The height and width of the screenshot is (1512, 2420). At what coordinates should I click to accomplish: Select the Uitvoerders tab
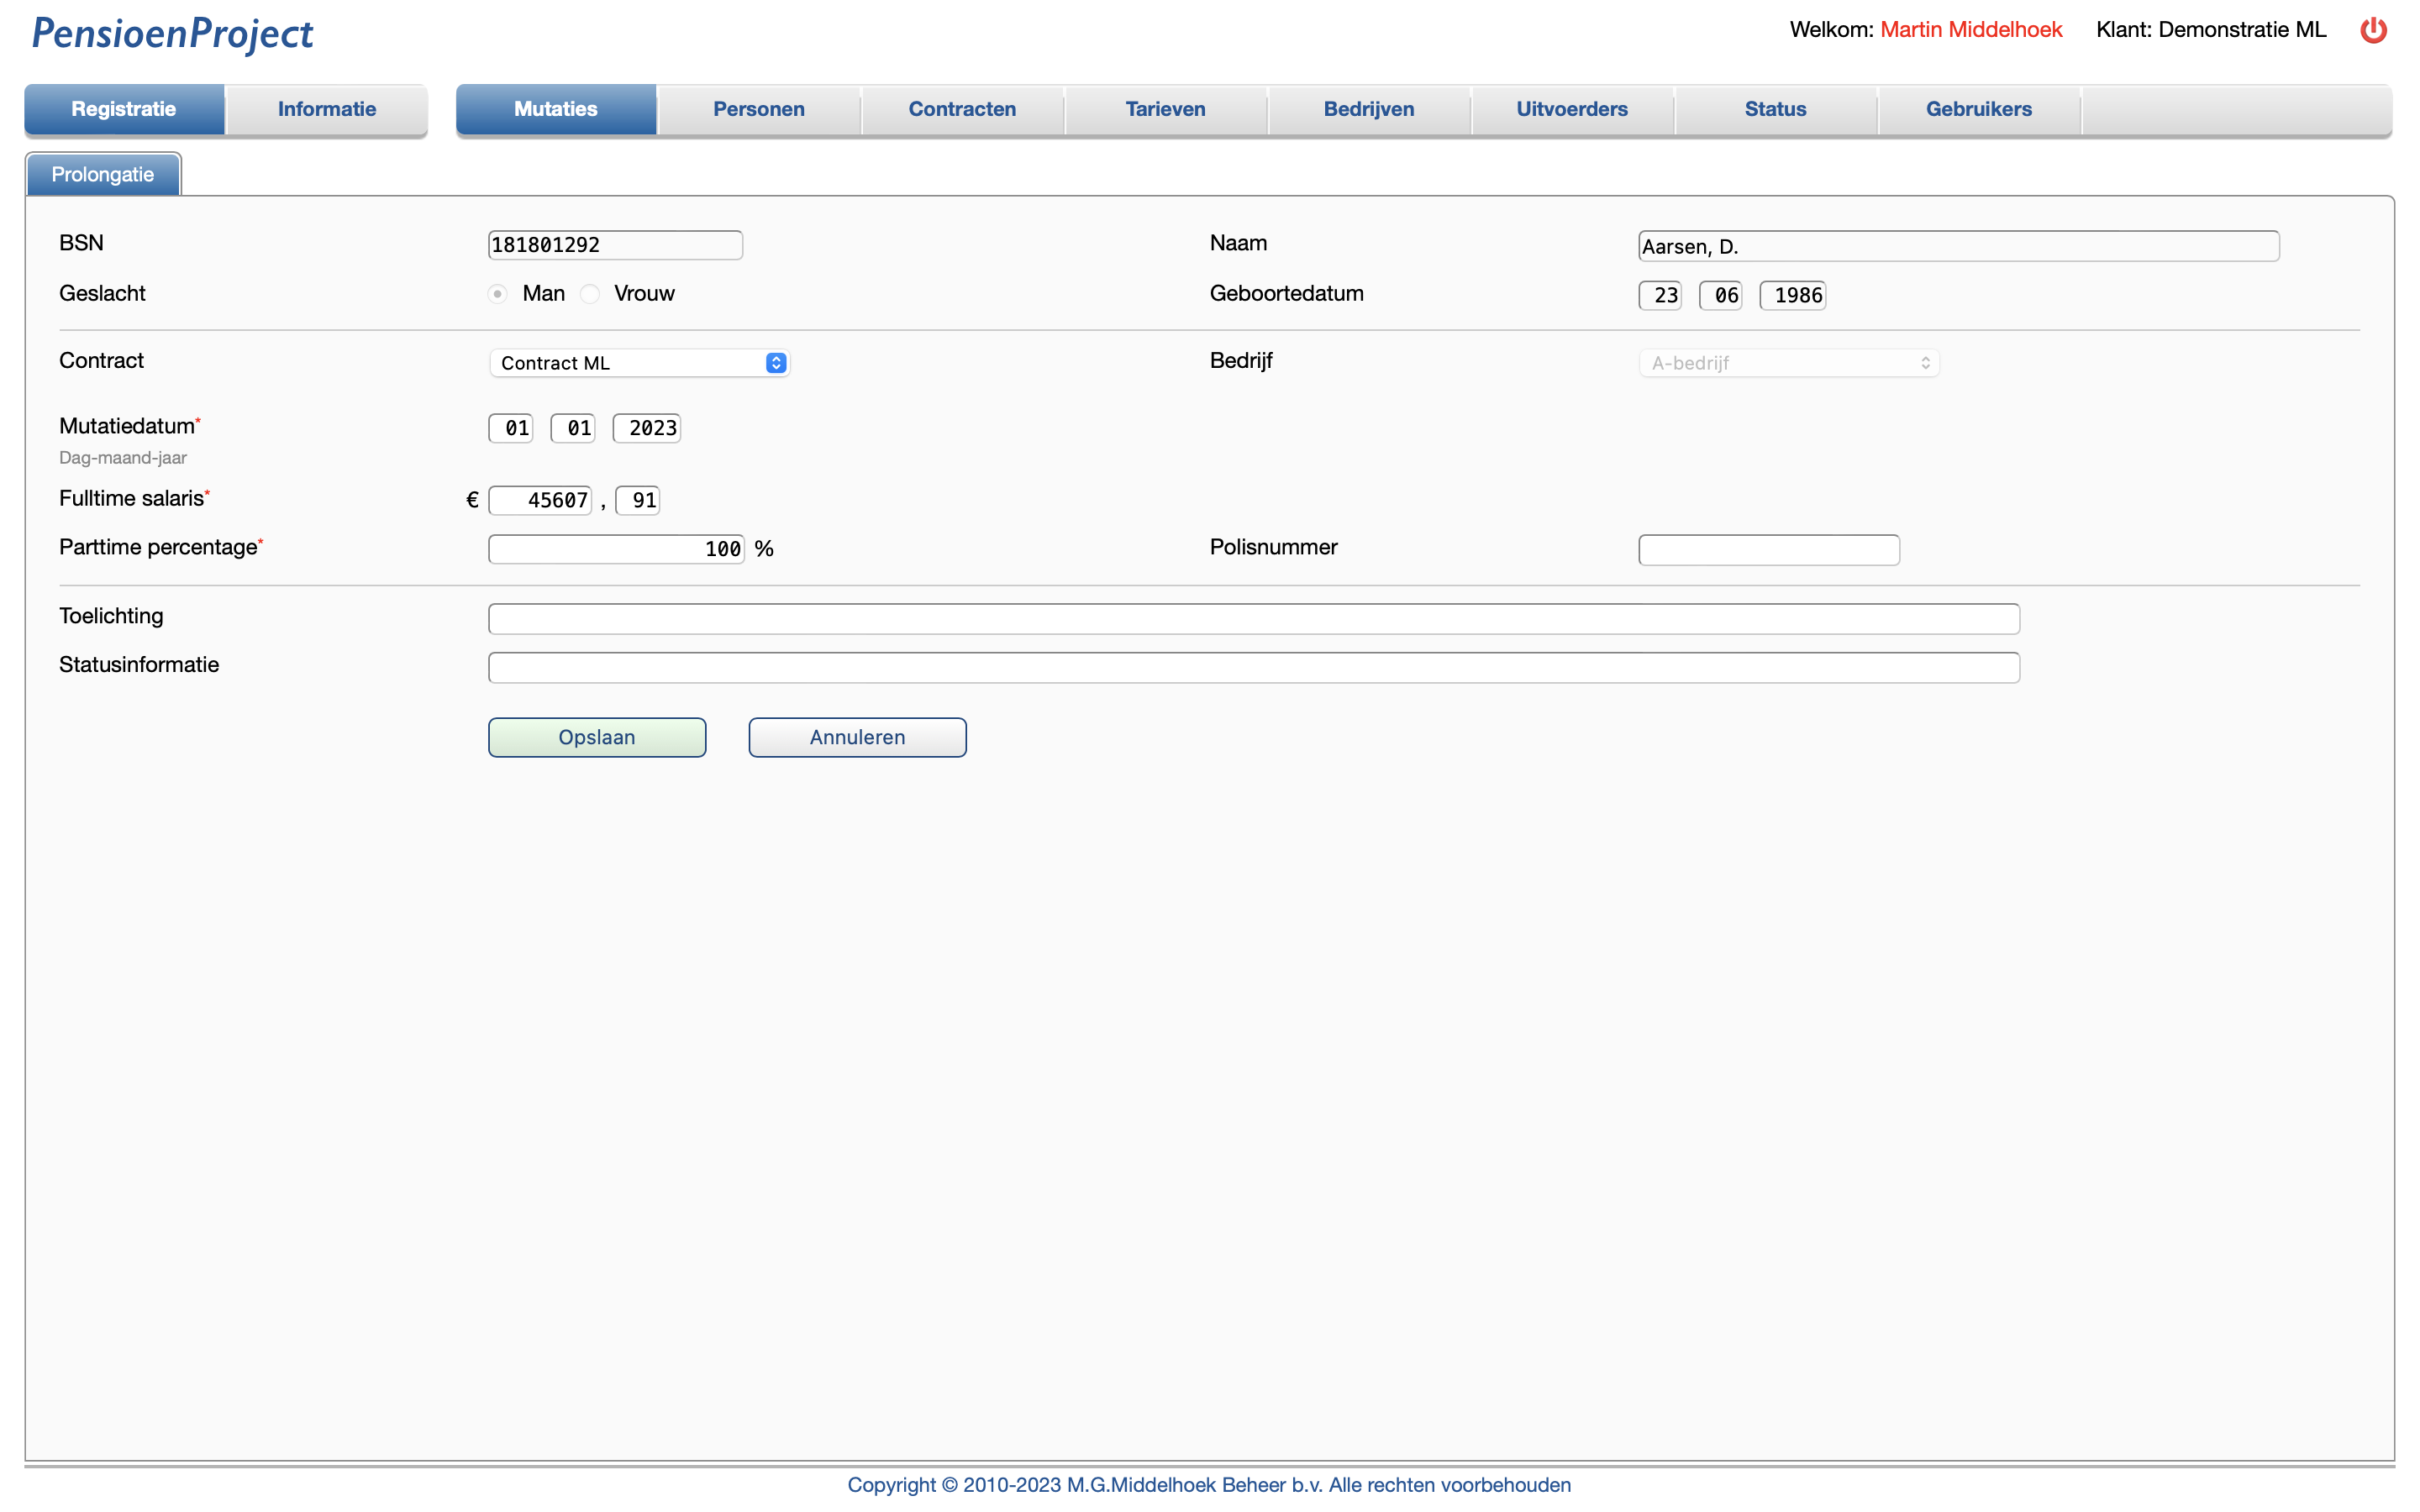click(1571, 109)
